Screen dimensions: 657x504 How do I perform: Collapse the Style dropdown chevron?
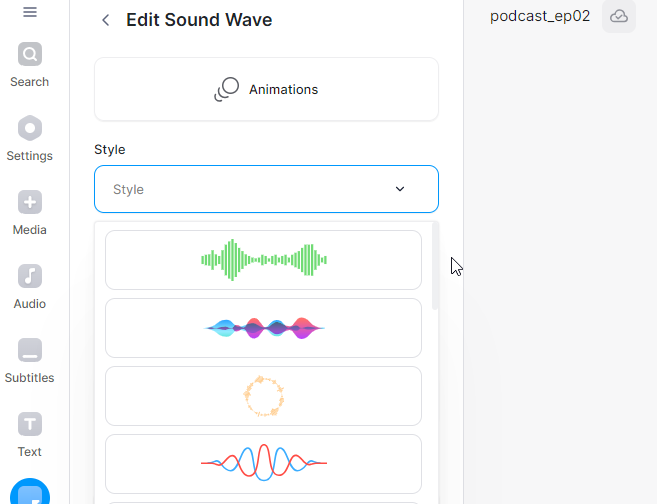pyautogui.click(x=400, y=189)
